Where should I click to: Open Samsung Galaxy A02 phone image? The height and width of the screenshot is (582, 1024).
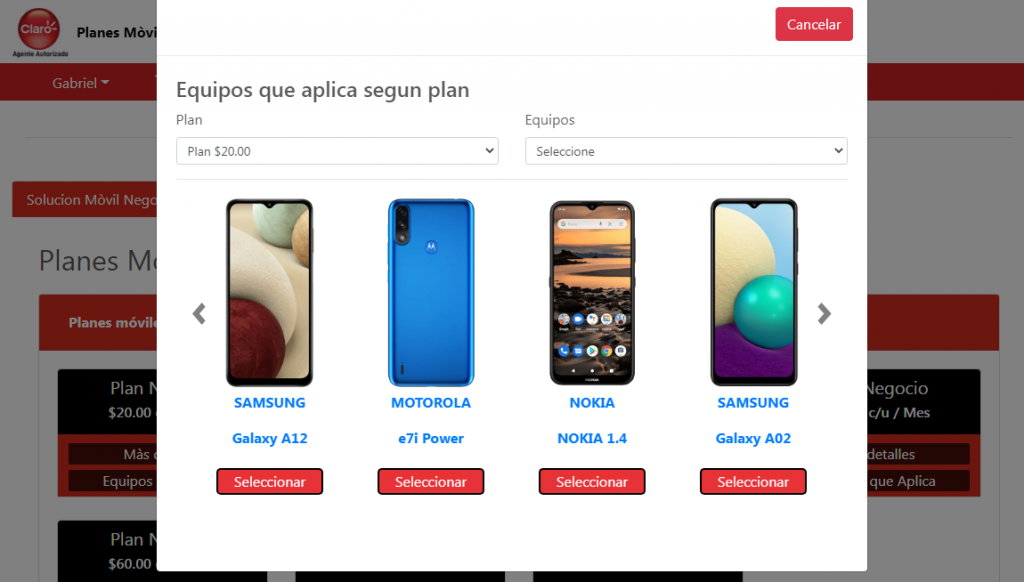click(754, 293)
